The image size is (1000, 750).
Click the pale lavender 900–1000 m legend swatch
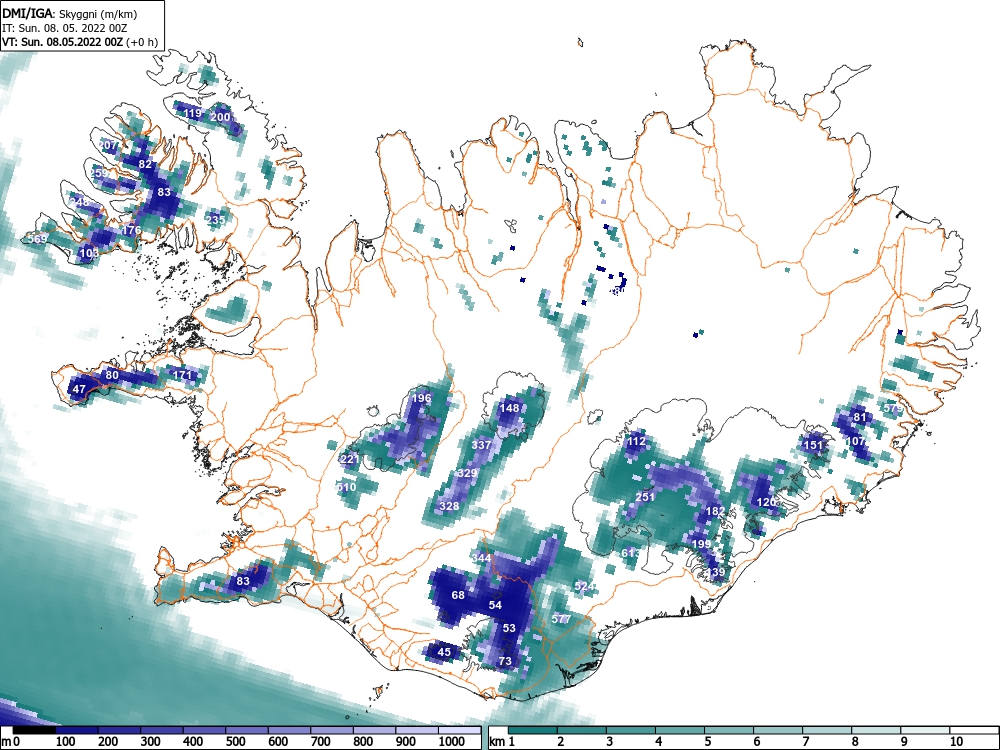pos(416,730)
